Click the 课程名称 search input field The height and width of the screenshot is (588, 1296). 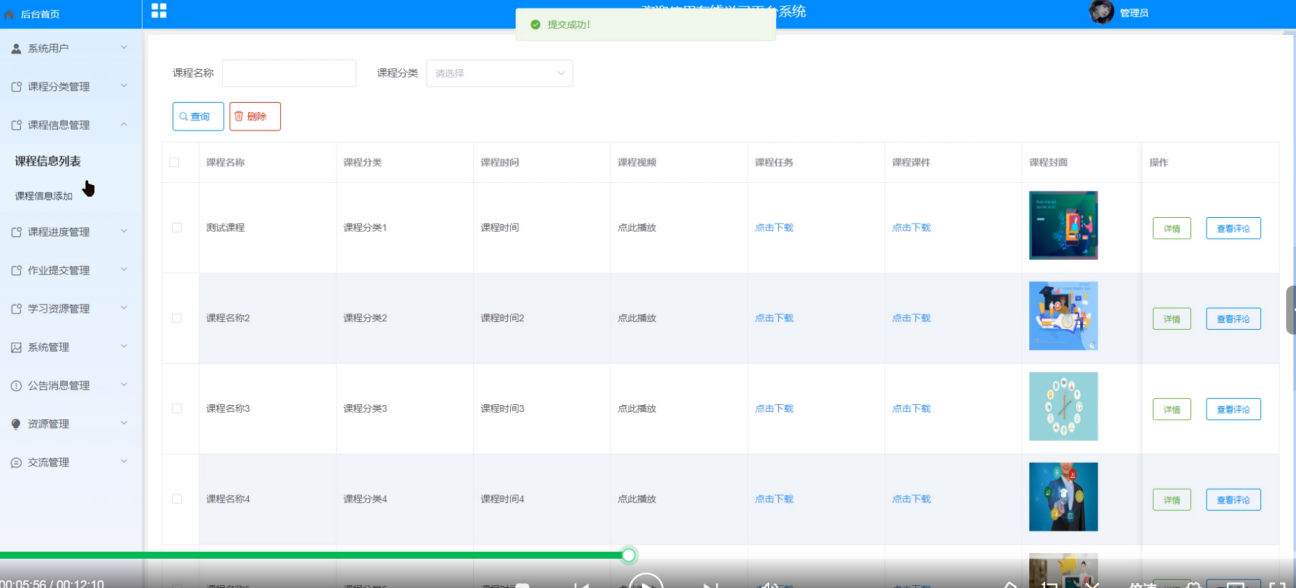[x=289, y=73]
